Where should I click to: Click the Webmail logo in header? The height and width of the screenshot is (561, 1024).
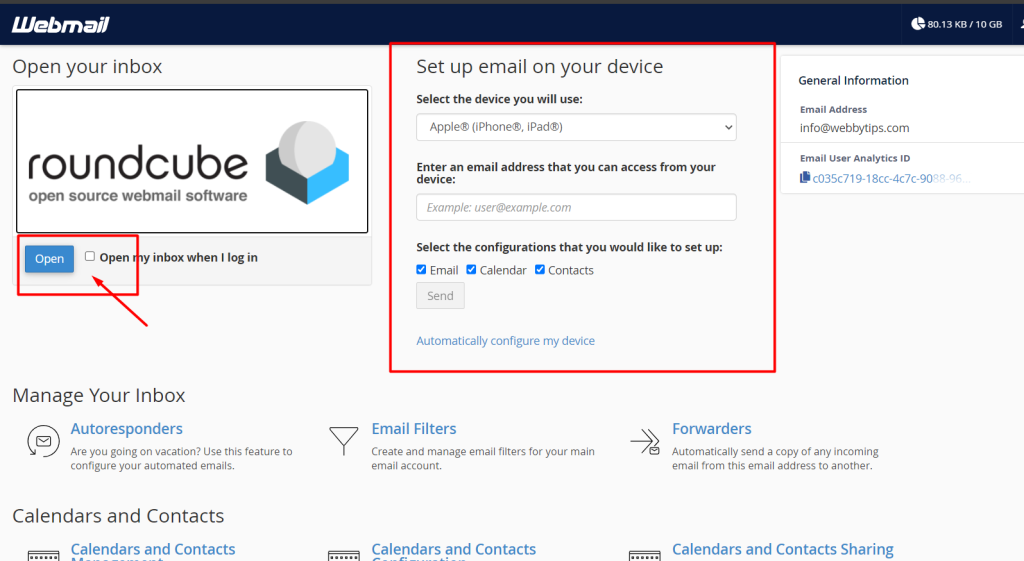pyautogui.click(x=60, y=24)
